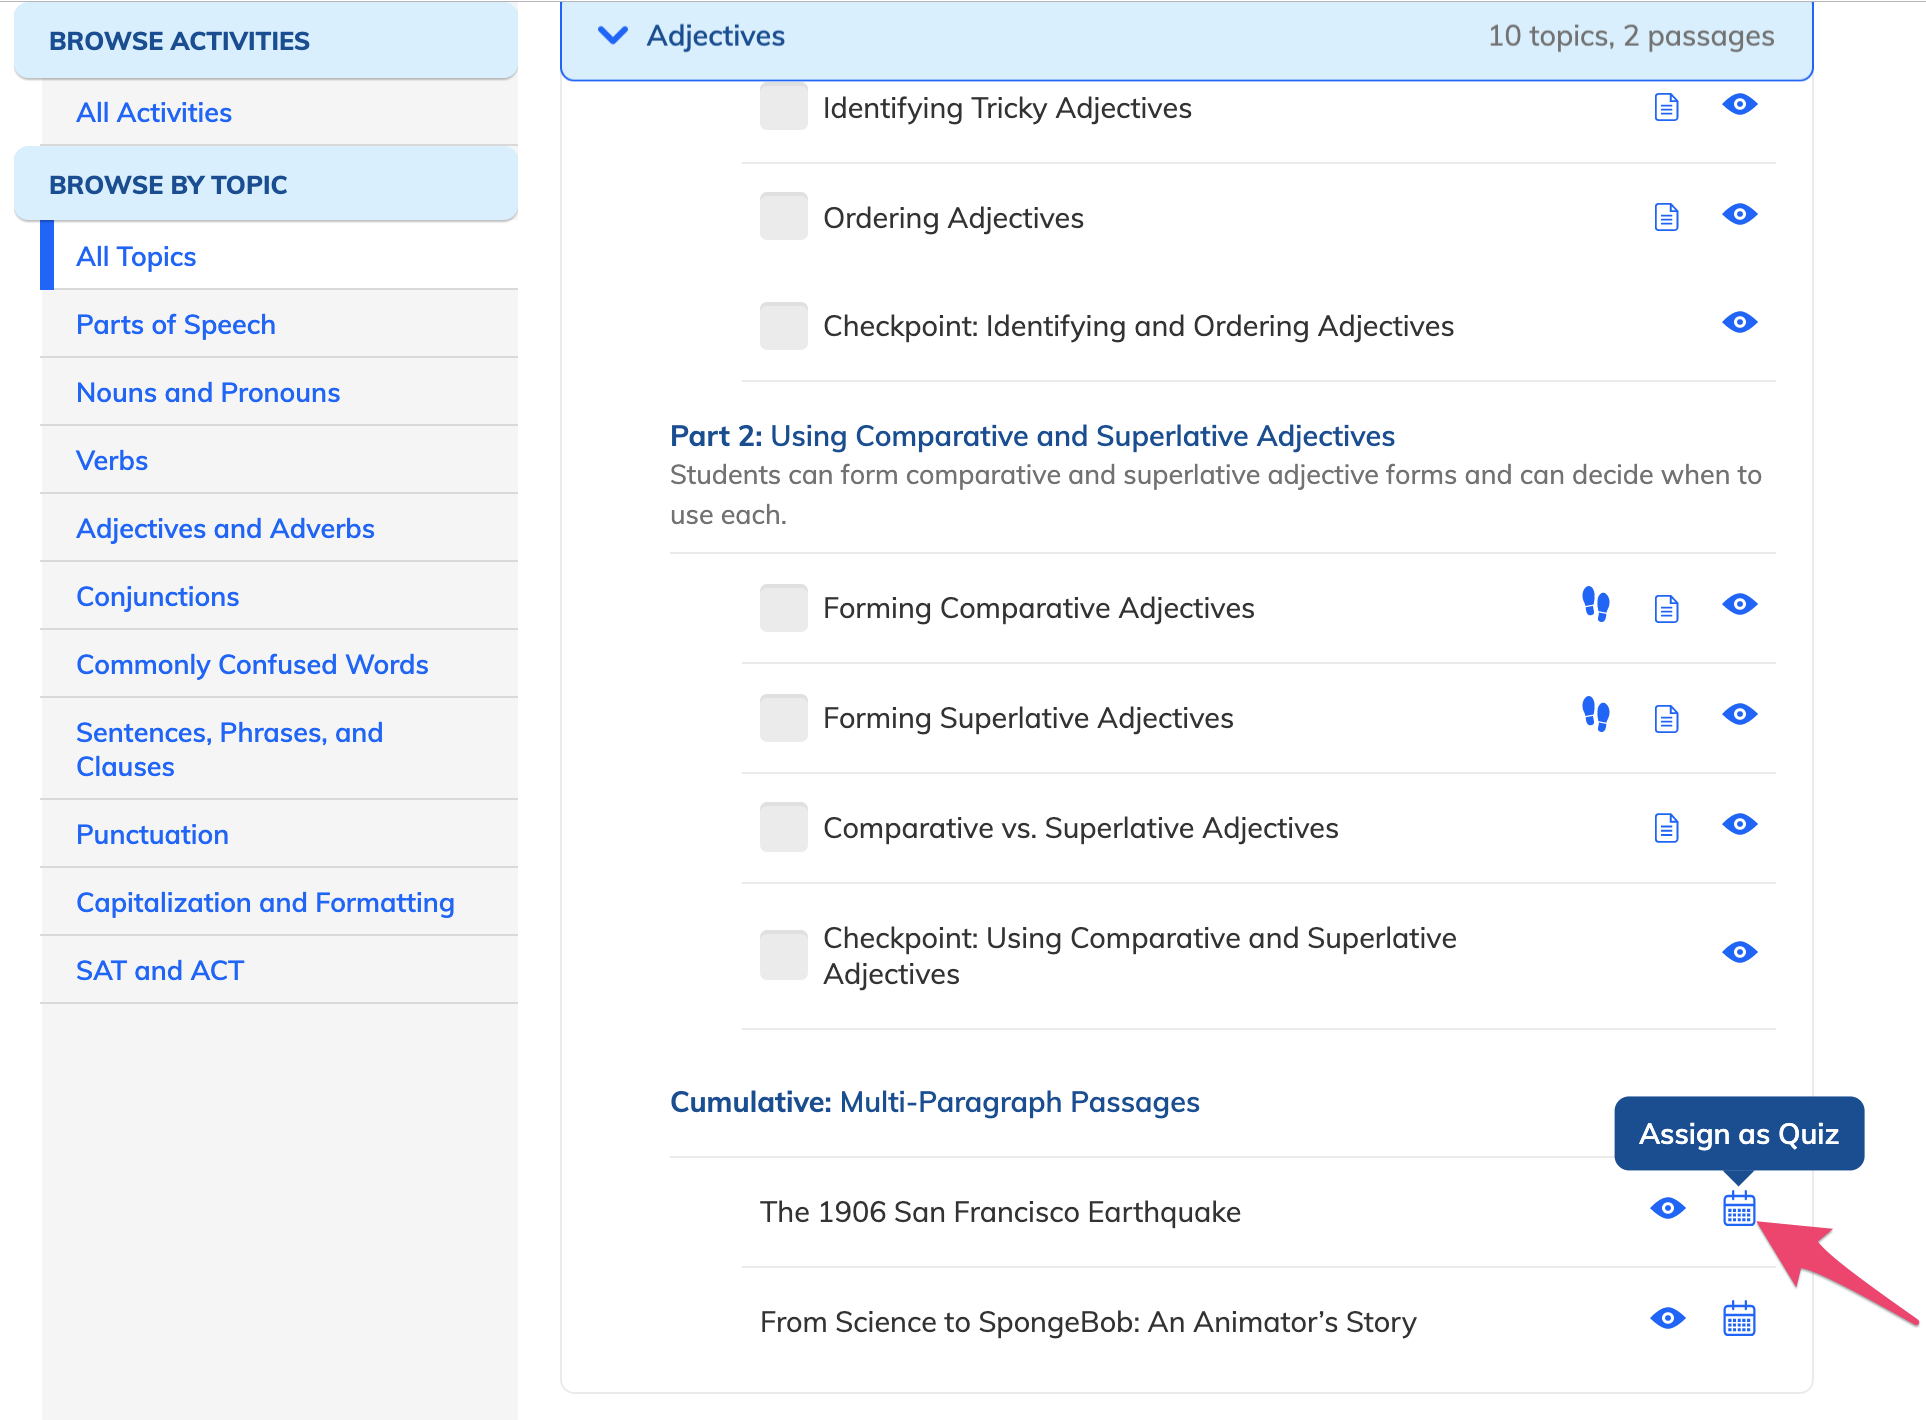Click the BROWSE BY TOPIC header
Screen dimensions: 1926x1420
pyautogui.click(x=266, y=184)
